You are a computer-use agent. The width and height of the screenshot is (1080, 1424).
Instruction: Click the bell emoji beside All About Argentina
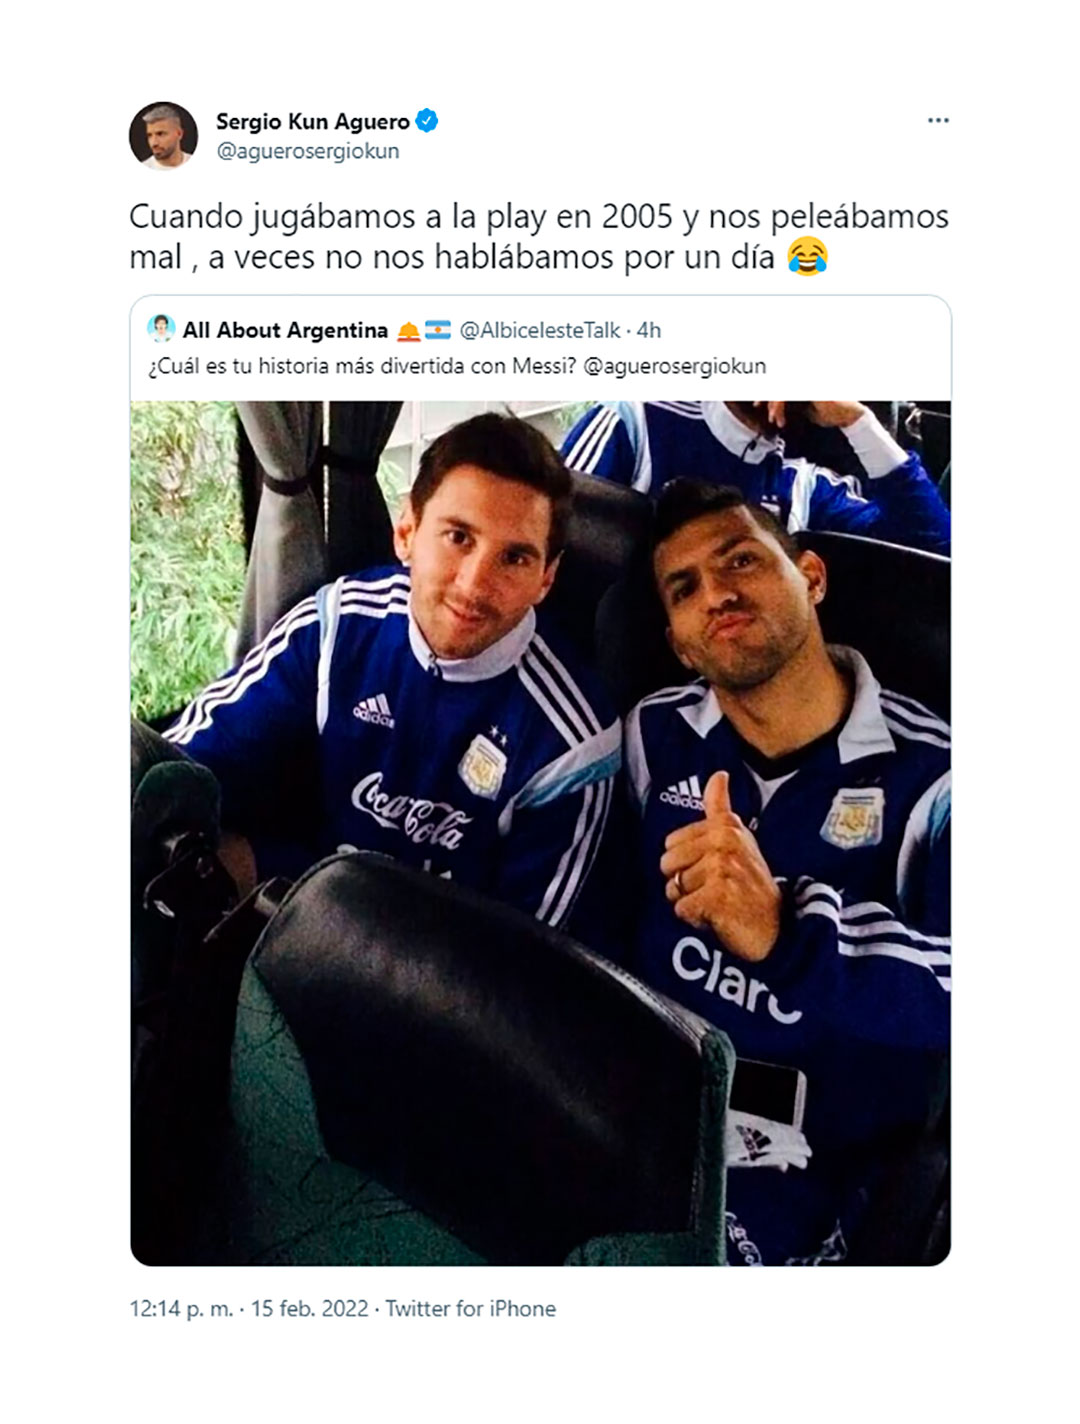pyautogui.click(x=408, y=330)
